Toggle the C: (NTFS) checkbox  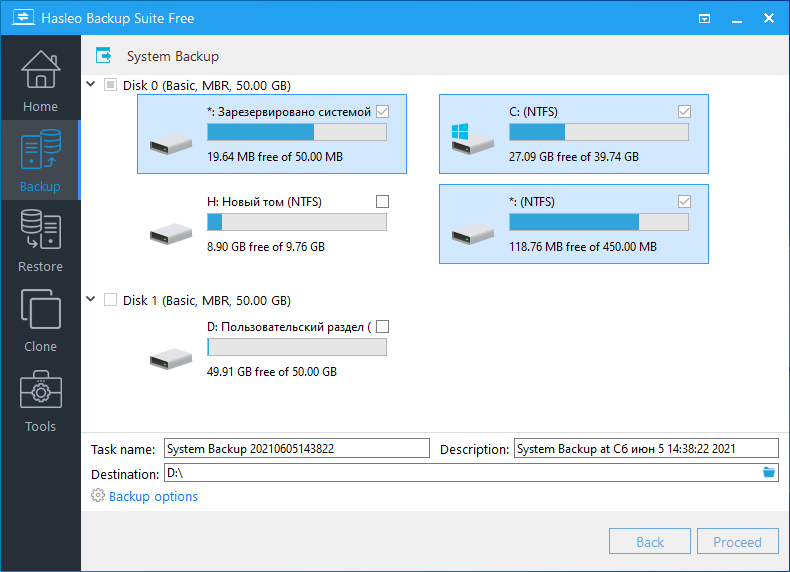point(684,111)
